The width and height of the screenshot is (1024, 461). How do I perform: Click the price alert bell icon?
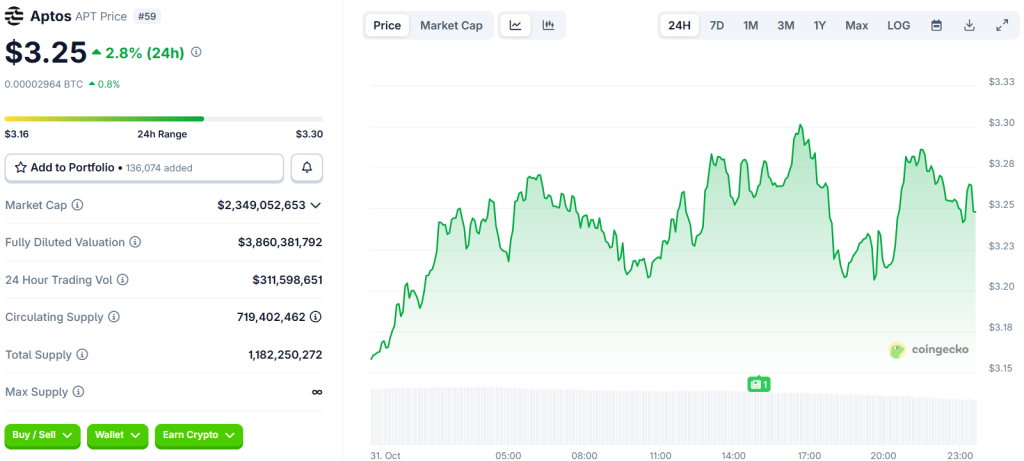coord(307,168)
